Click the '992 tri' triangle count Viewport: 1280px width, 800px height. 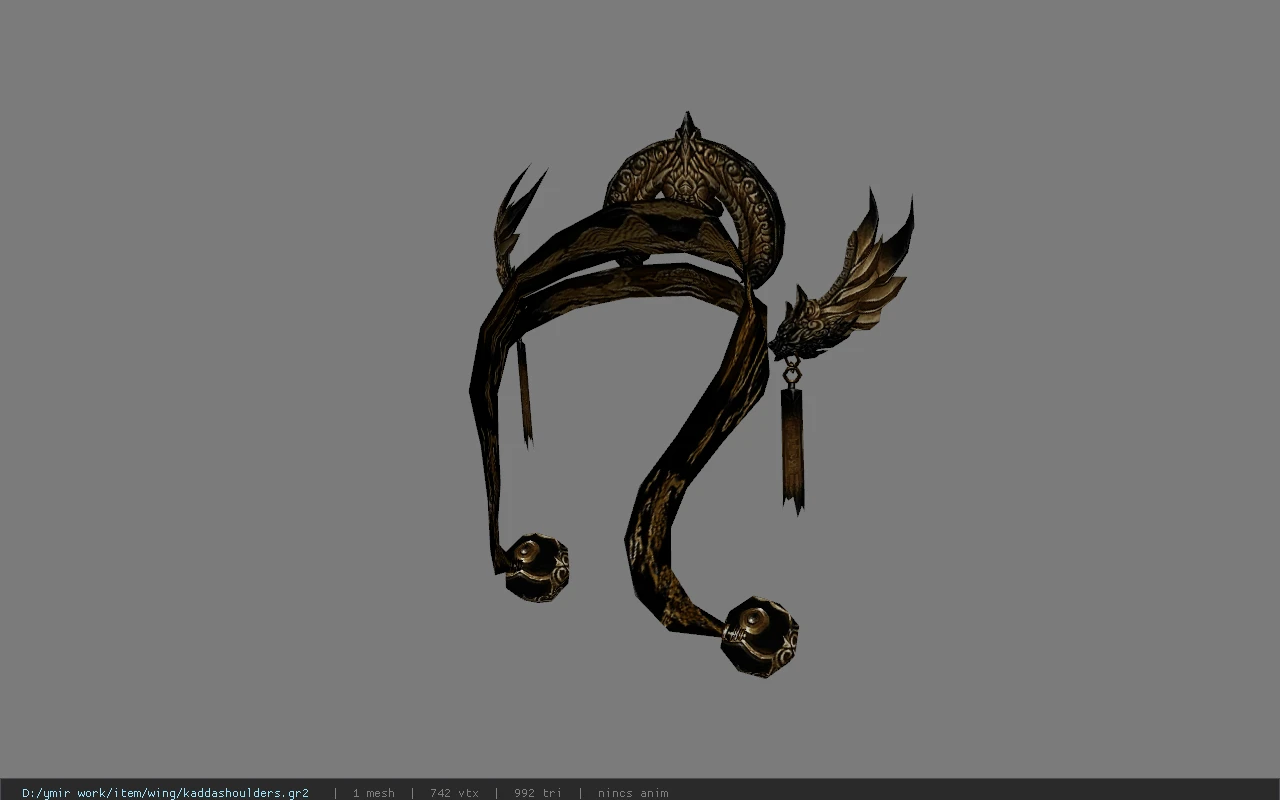(x=538, y=793)
